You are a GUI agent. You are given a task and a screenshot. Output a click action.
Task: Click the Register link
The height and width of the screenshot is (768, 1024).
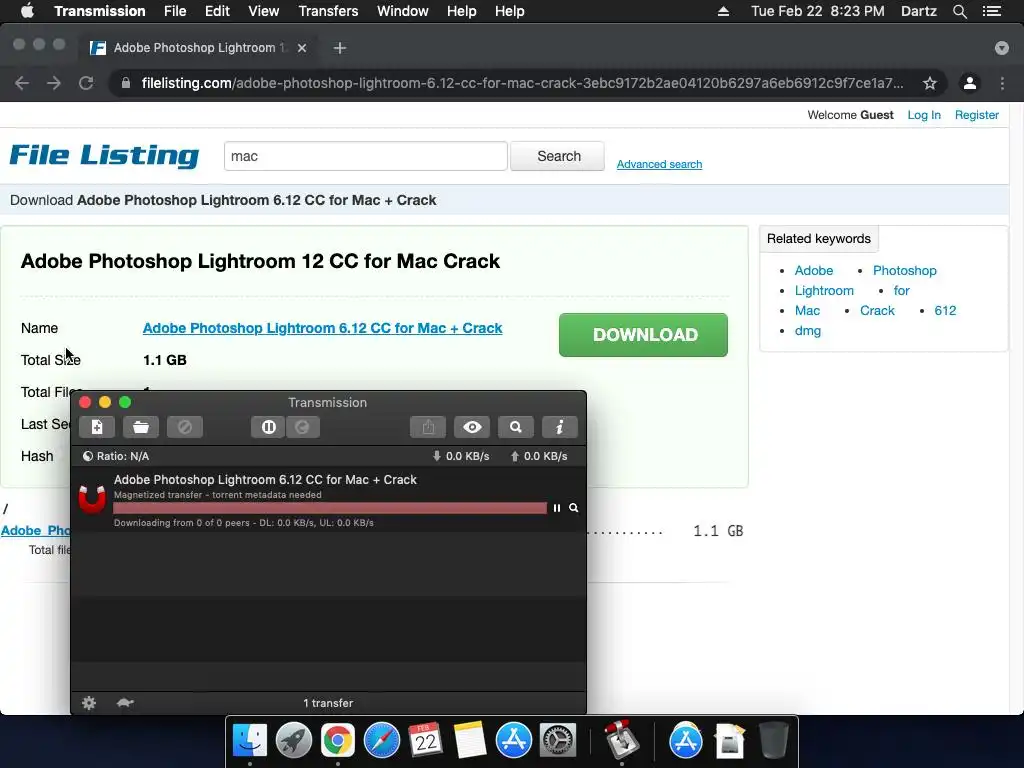click(x=977, y=115)
